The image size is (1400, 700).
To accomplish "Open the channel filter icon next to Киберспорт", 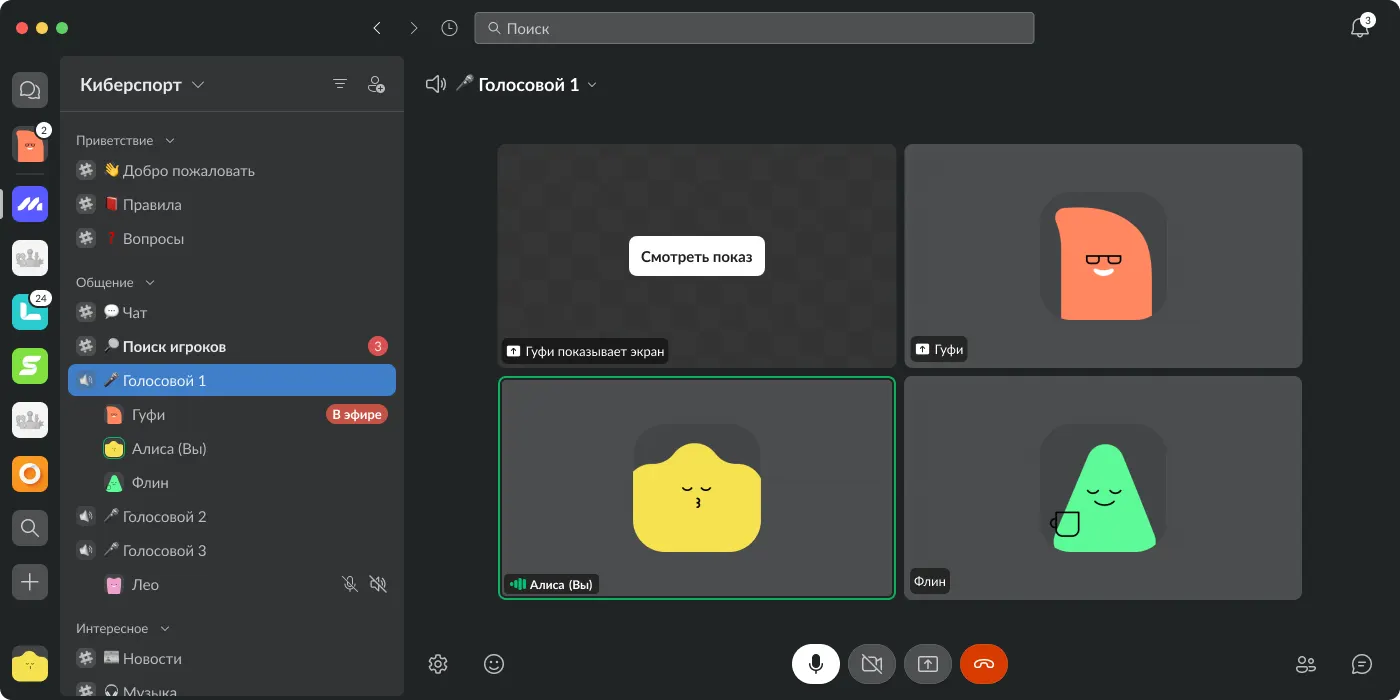I will coord(340,84).
